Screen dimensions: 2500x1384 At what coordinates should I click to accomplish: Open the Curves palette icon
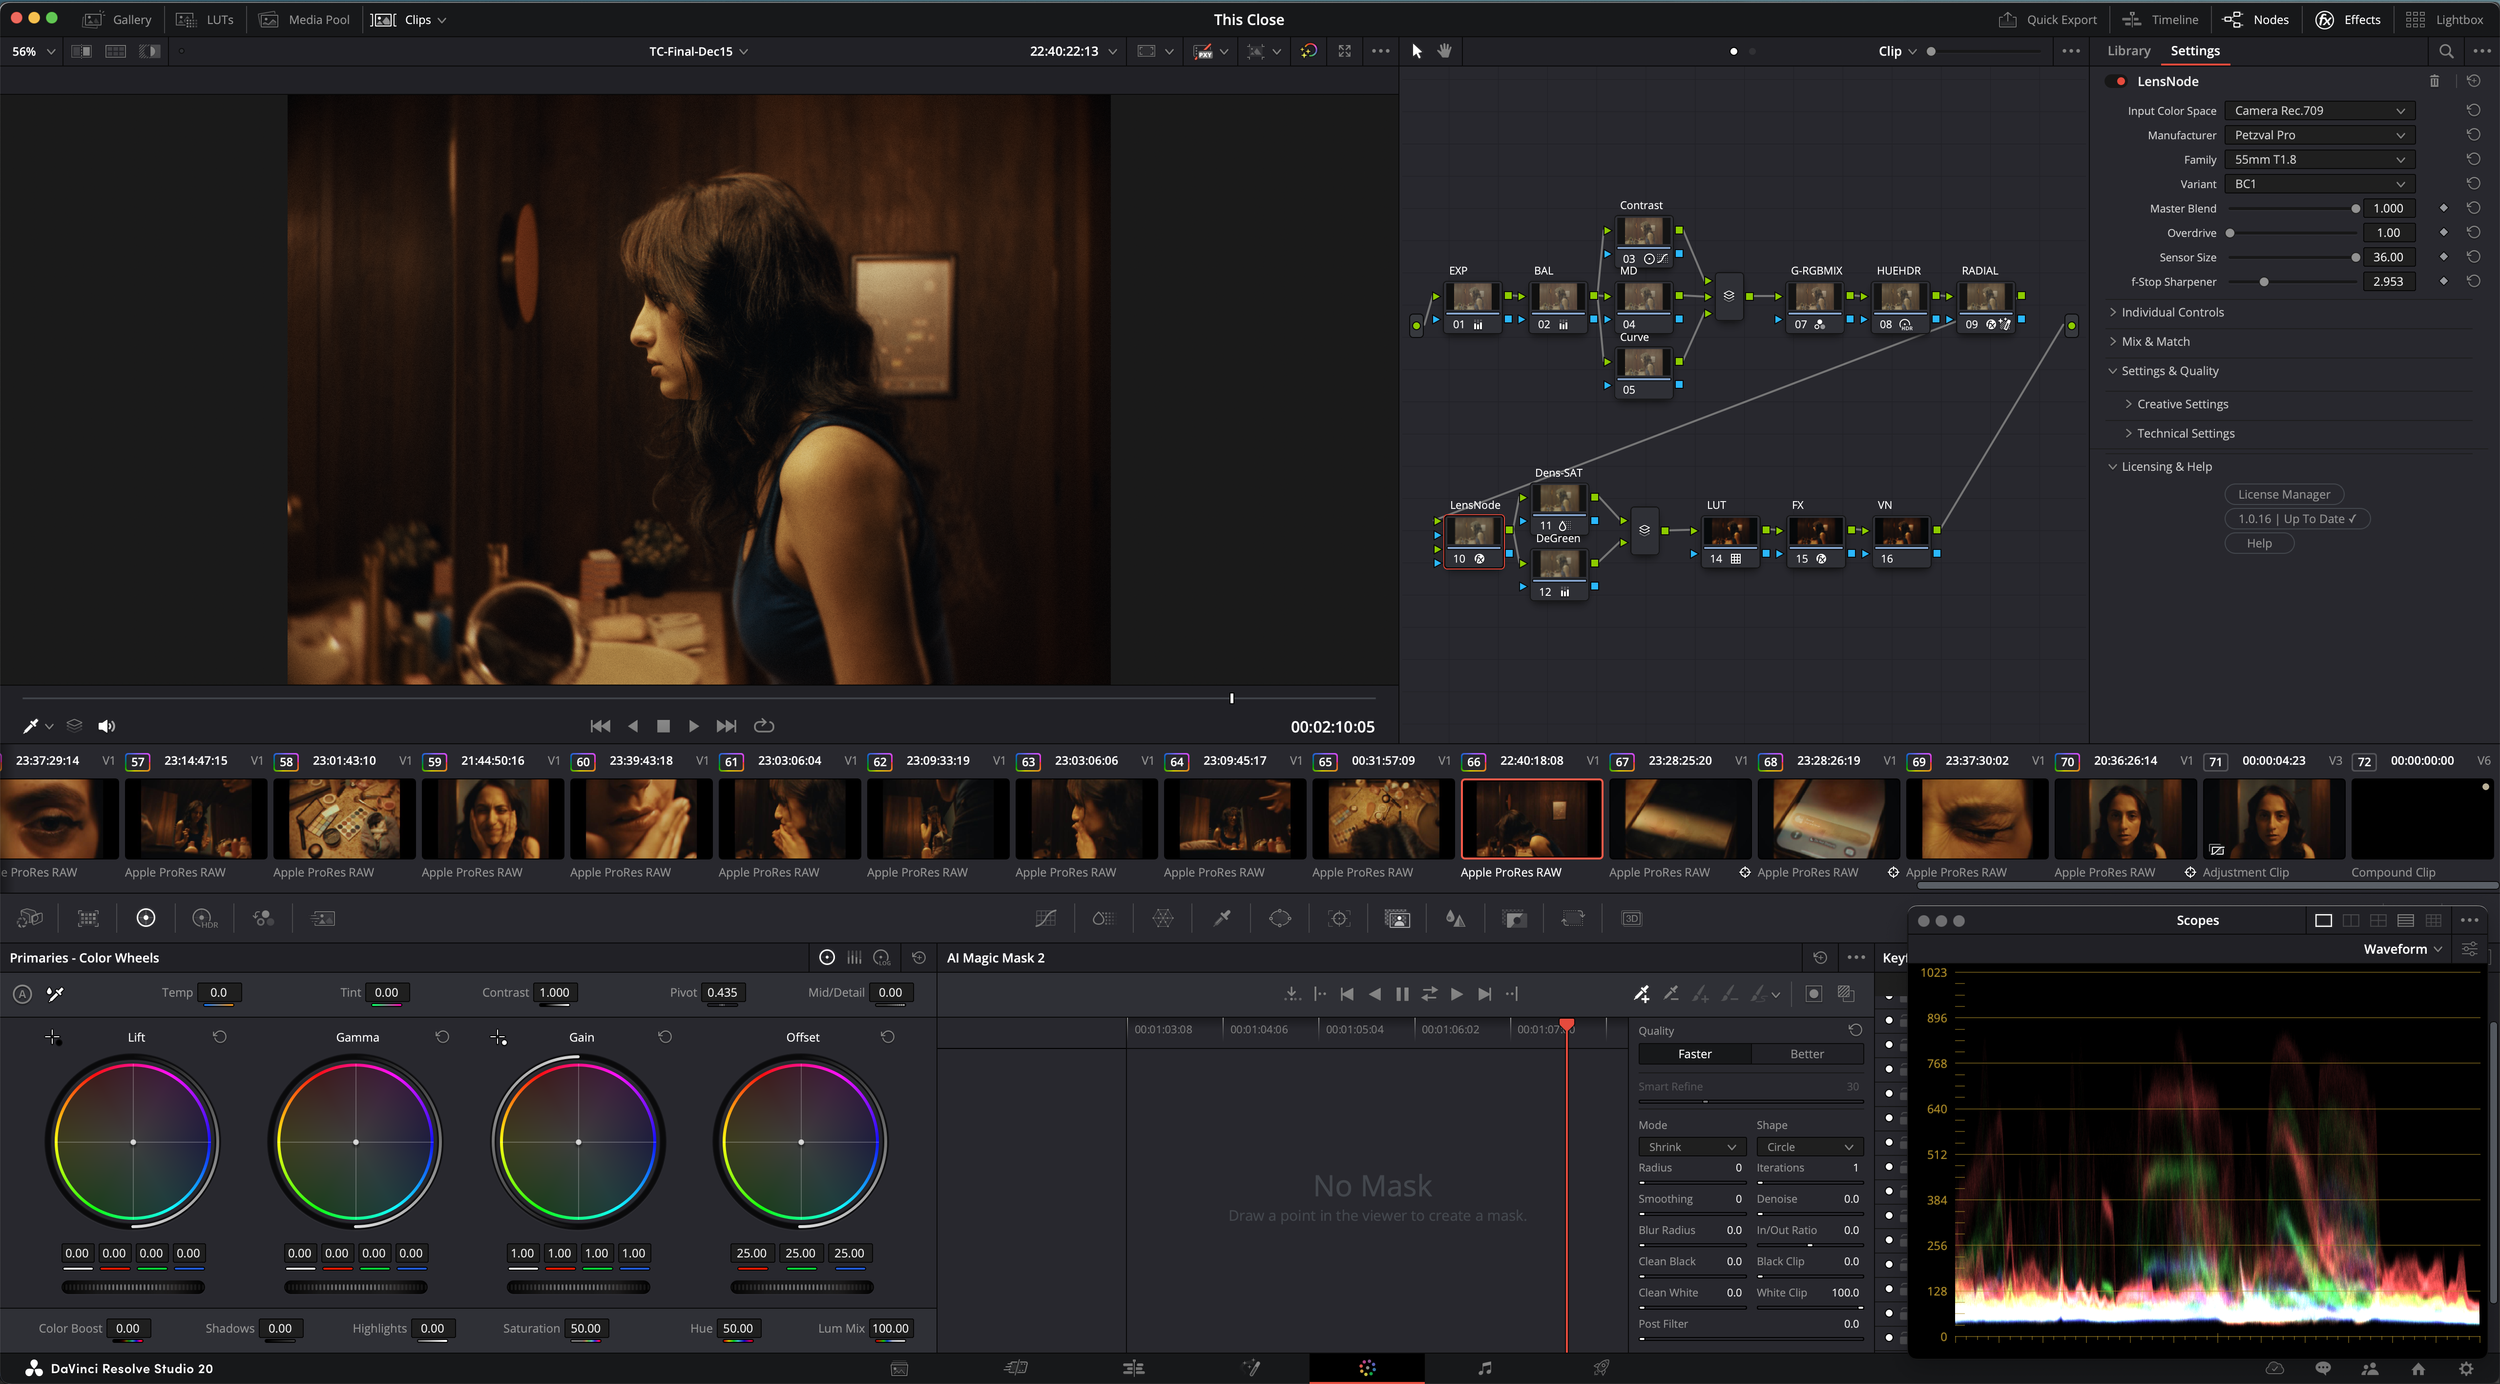1045,918
